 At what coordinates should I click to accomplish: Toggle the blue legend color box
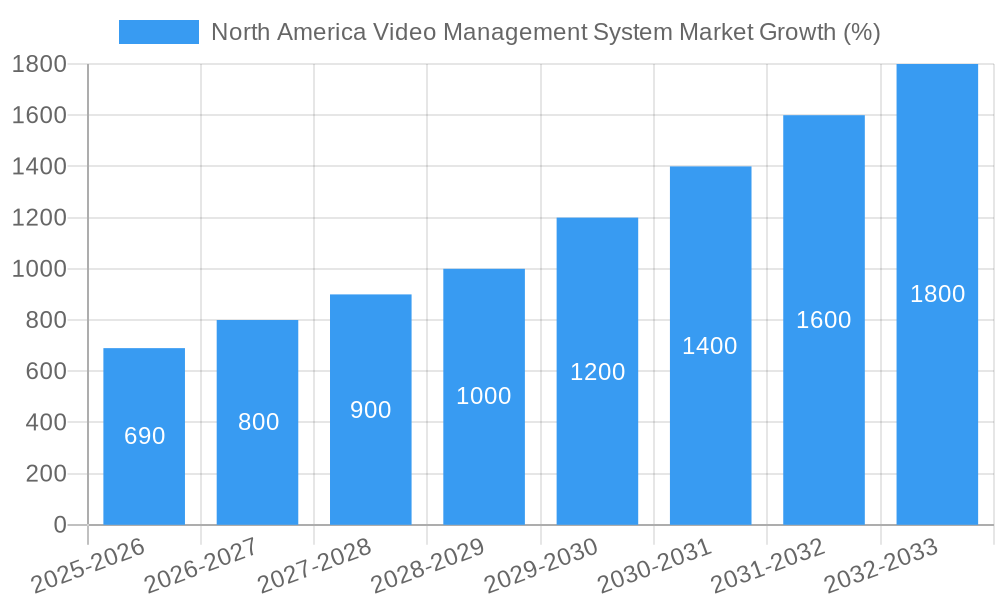pyautogui.click(x=159, y=32)
